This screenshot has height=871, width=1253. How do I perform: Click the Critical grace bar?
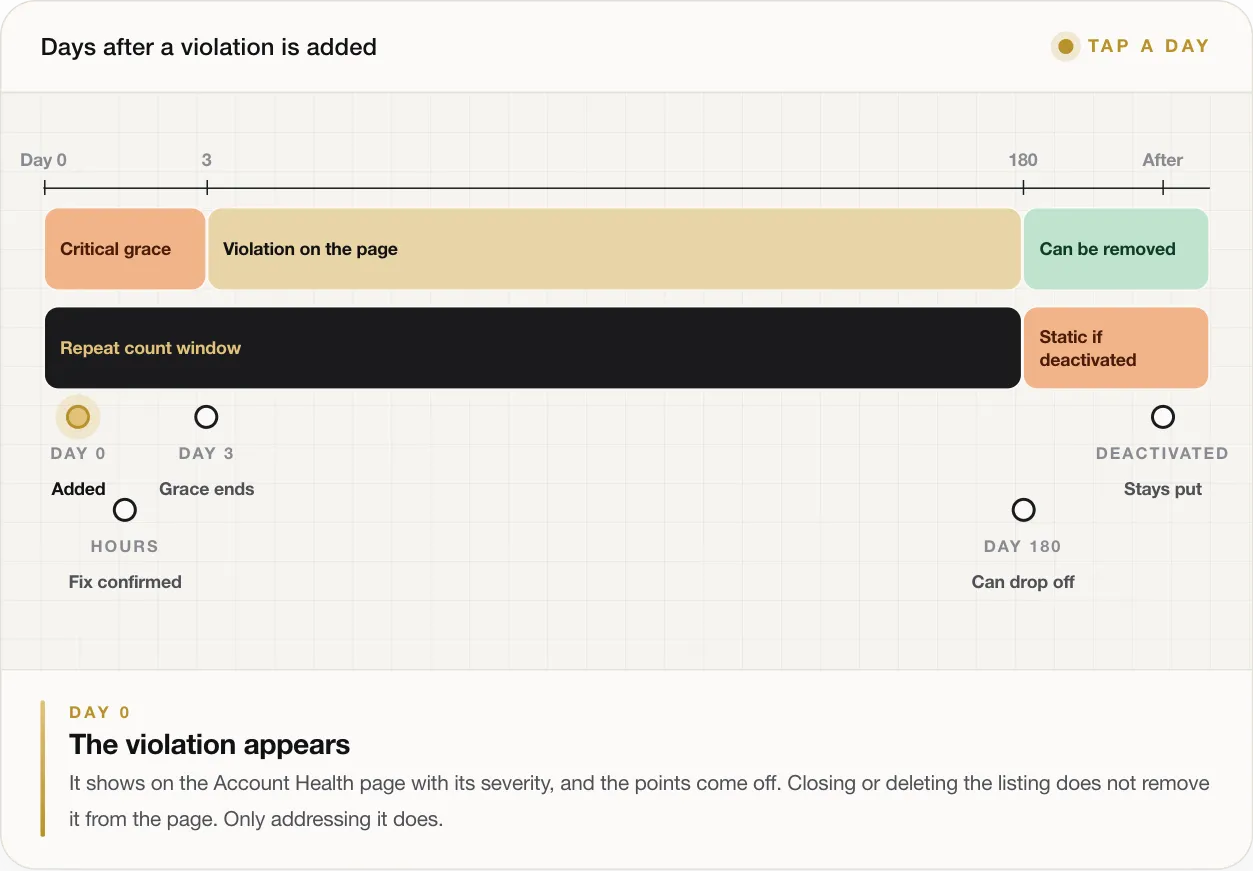point(125,249)
